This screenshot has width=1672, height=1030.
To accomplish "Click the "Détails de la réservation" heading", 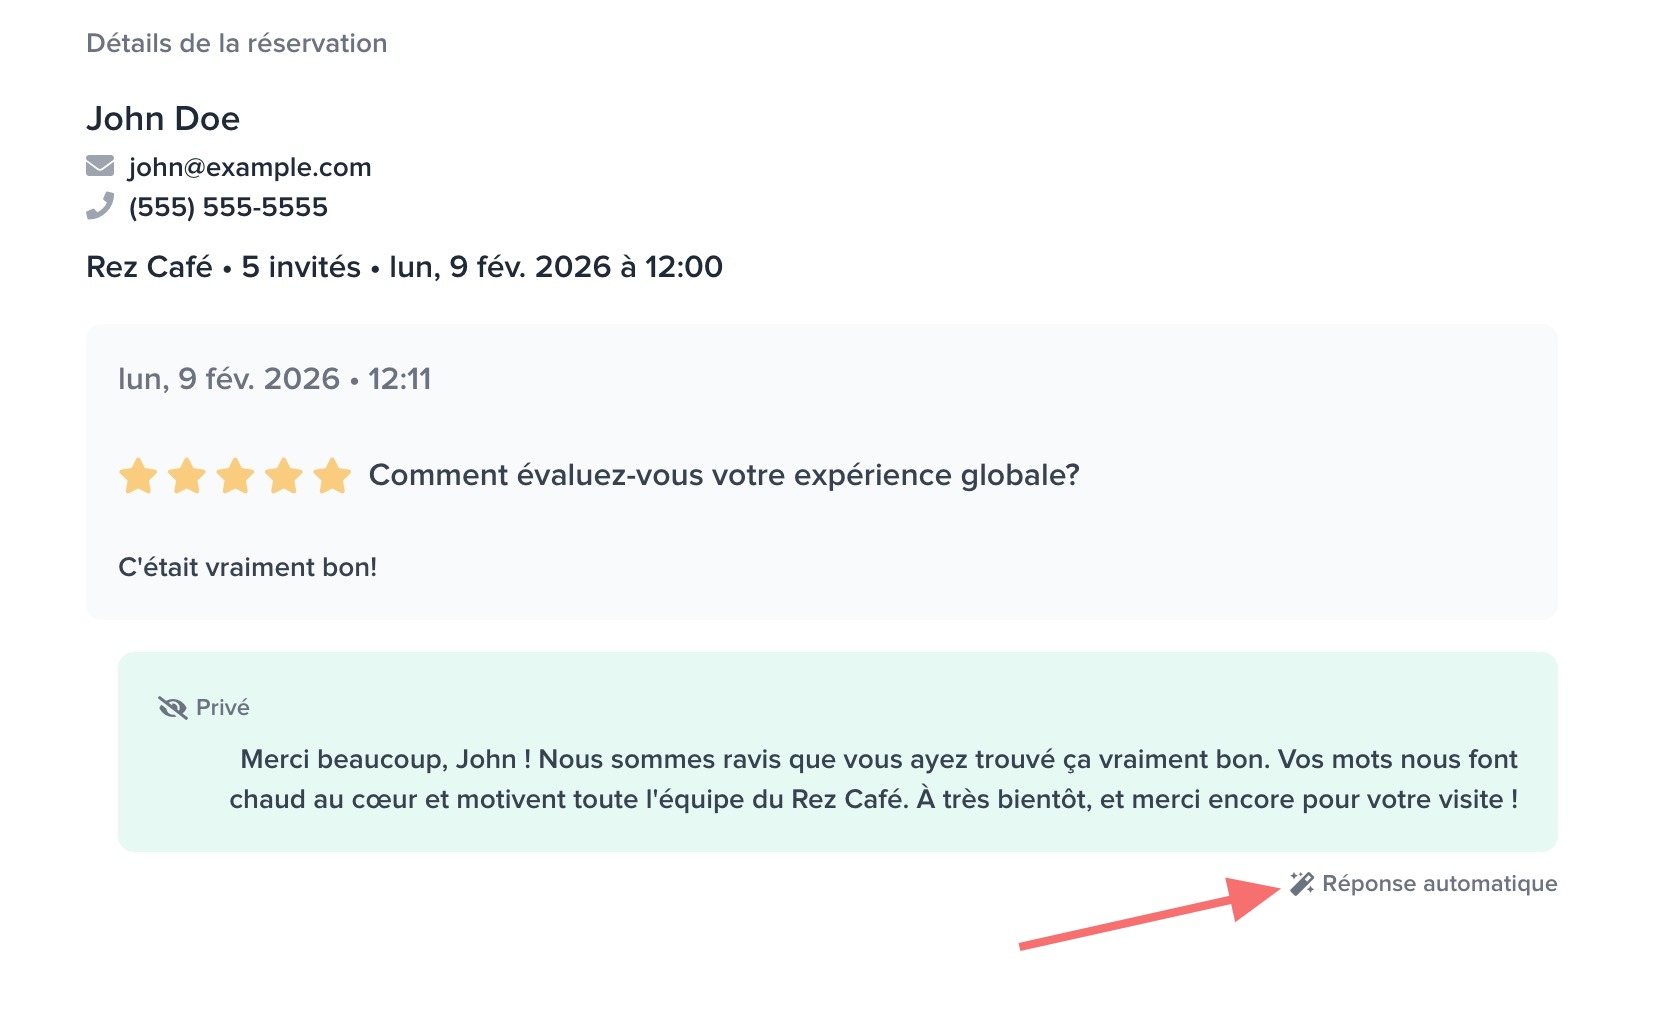I will [237, 43].
